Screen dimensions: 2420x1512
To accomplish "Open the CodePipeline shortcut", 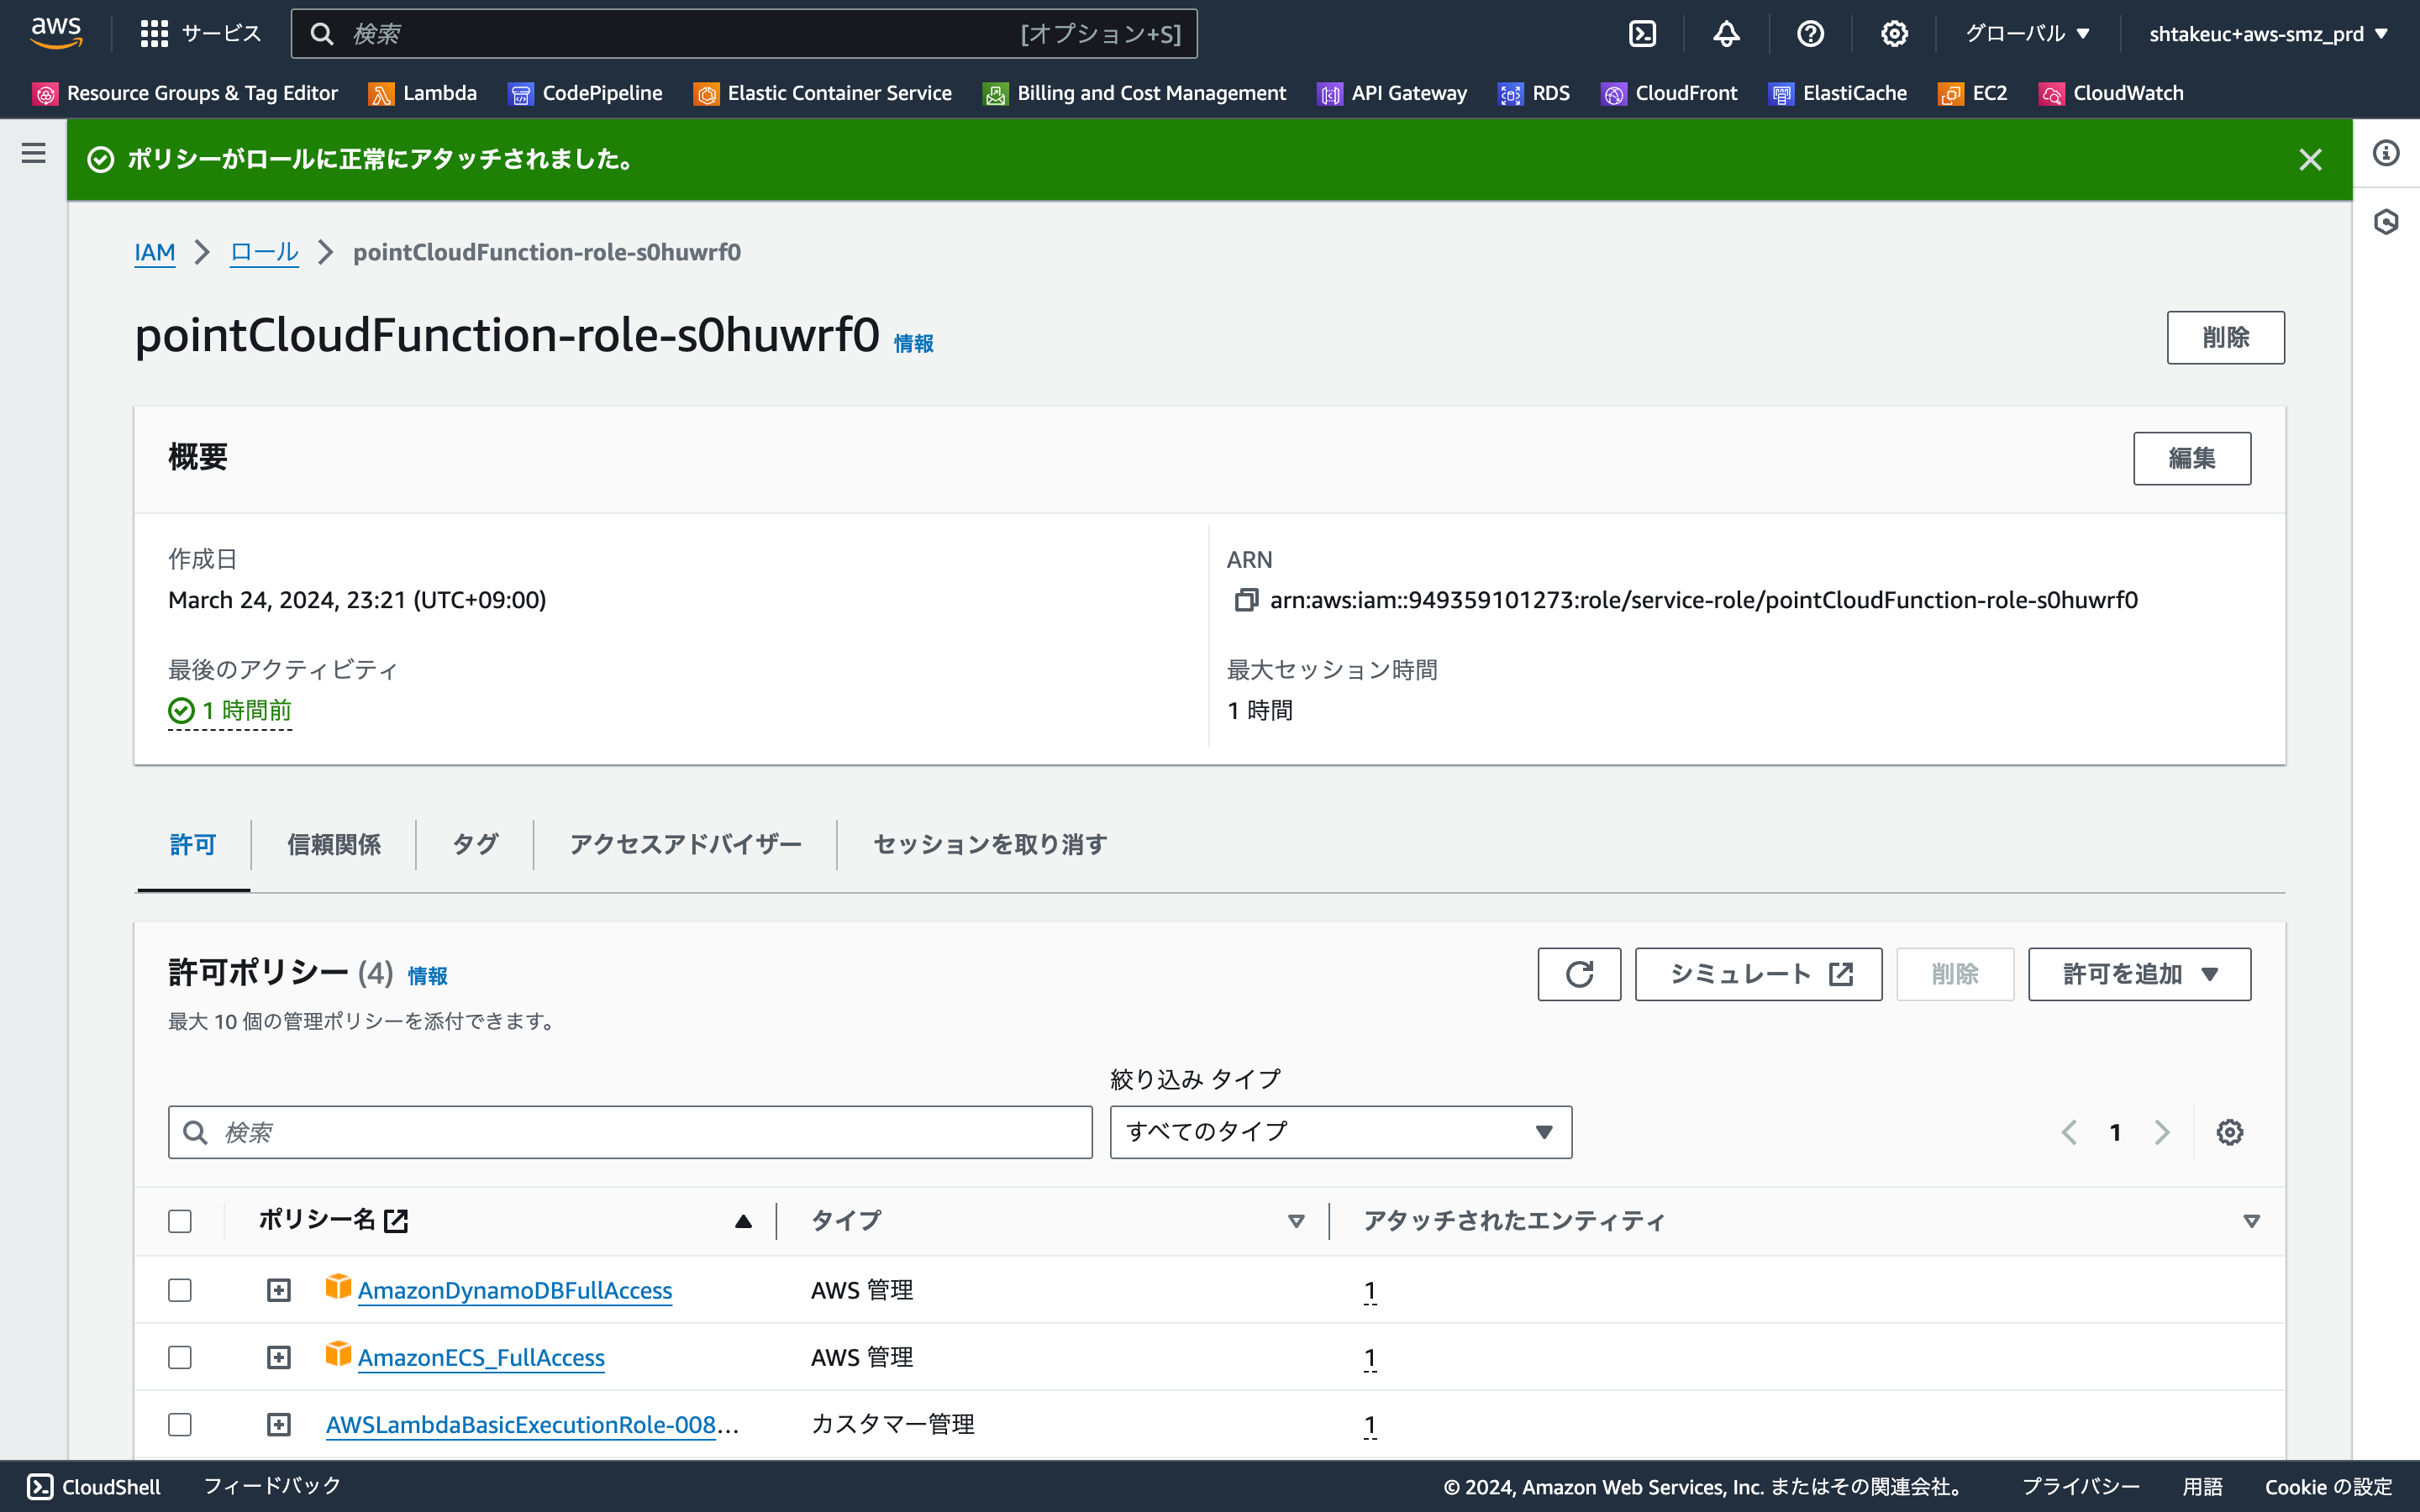I will [586, 93].
